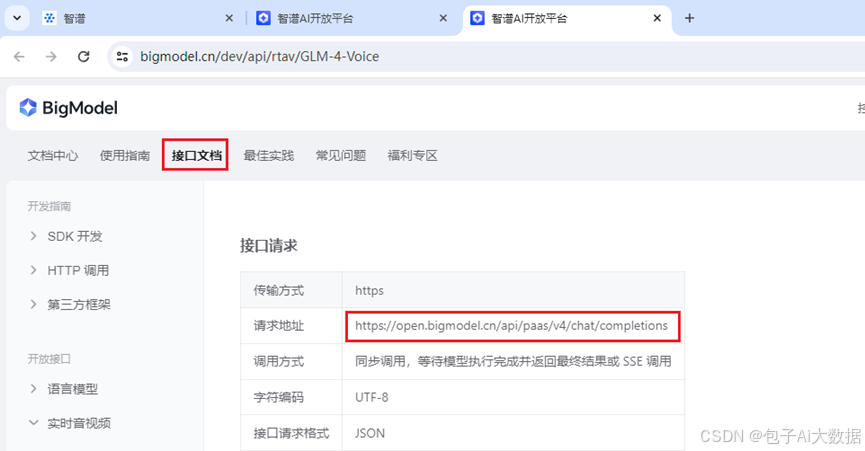Image resolution: width=865 pixels, height=451 pixels.
Task: Reload the current page
Action: tap(83, 56)
